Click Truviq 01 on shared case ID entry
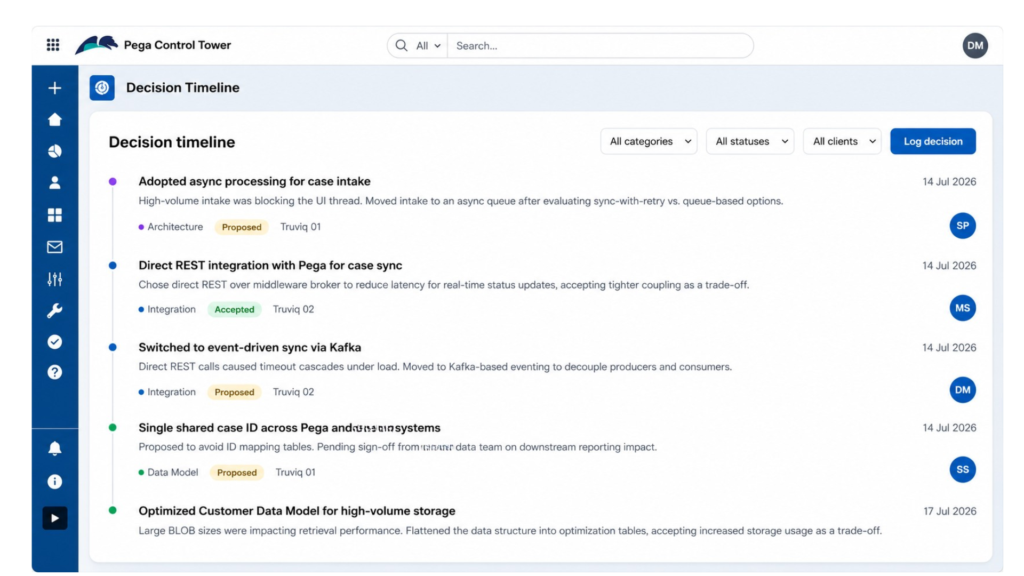The image size is (1024, 576). coord(295,473)
